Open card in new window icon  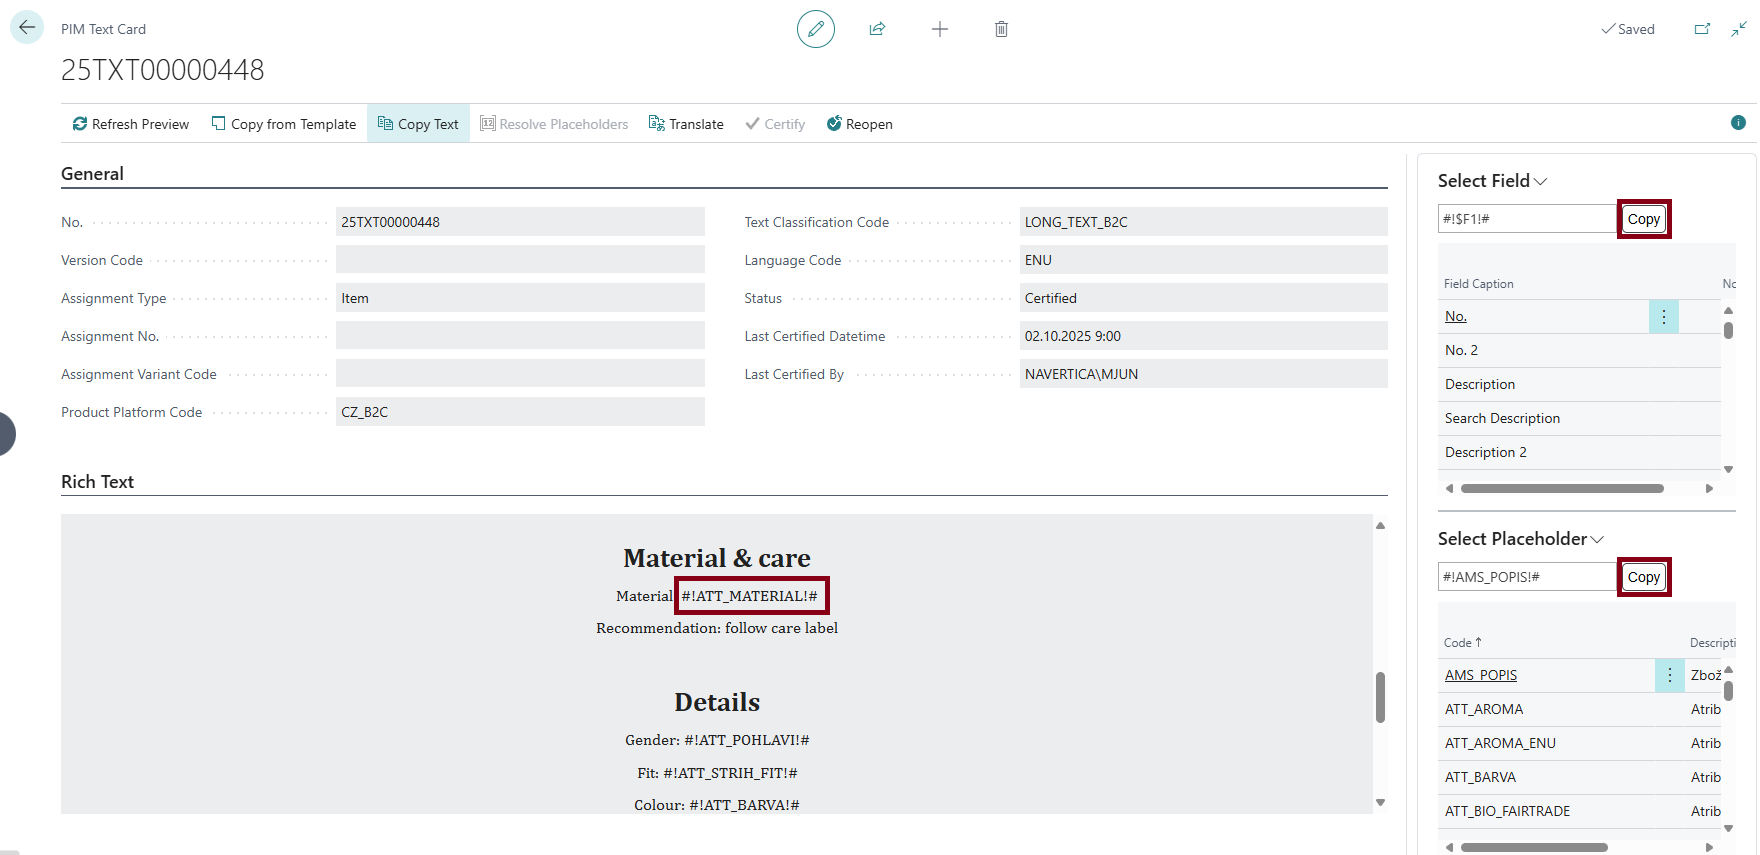pos(1701,29)
